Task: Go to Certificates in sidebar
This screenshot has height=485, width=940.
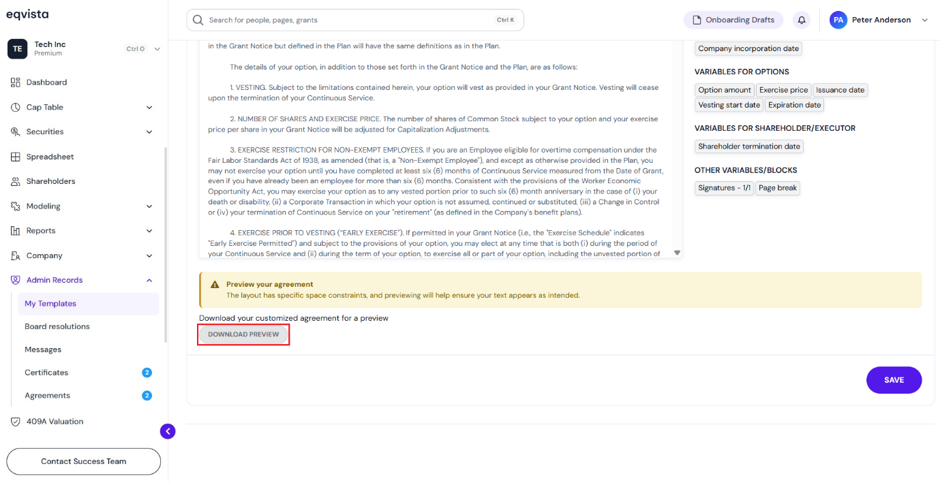Action: tap(46, 372)
